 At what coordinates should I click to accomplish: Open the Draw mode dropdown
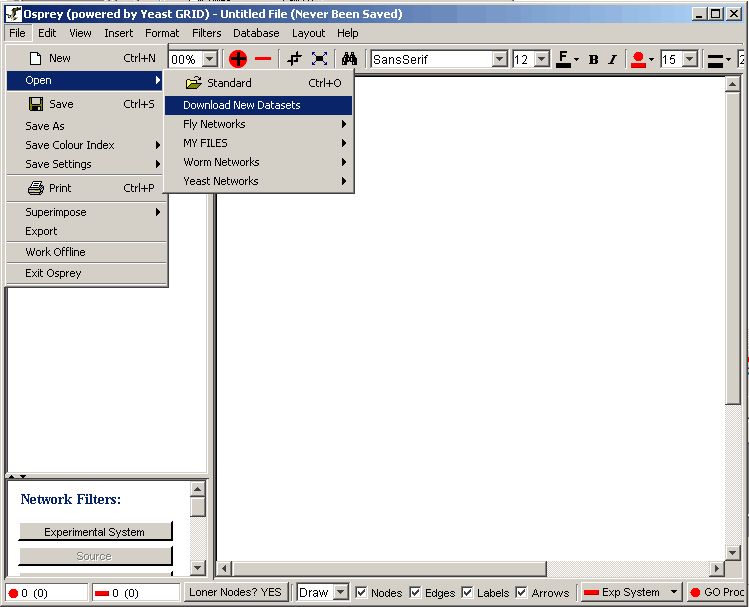[340, 593]
